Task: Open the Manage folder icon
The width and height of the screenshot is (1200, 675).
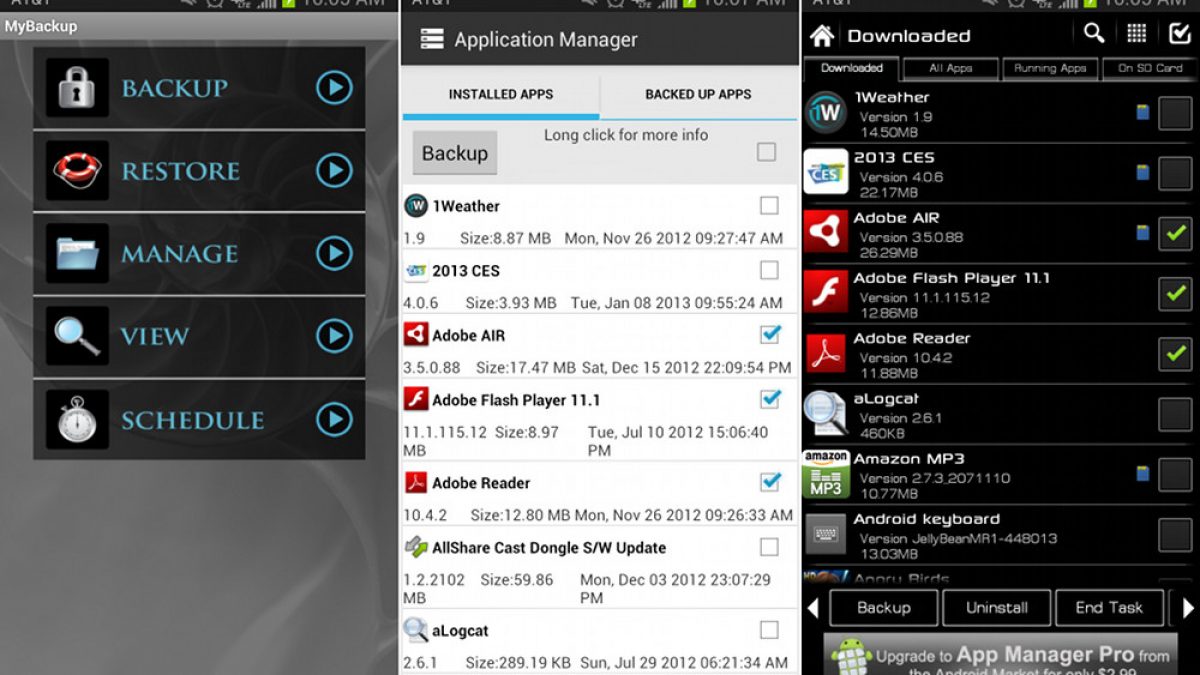Action: click(x=77, y=253)
